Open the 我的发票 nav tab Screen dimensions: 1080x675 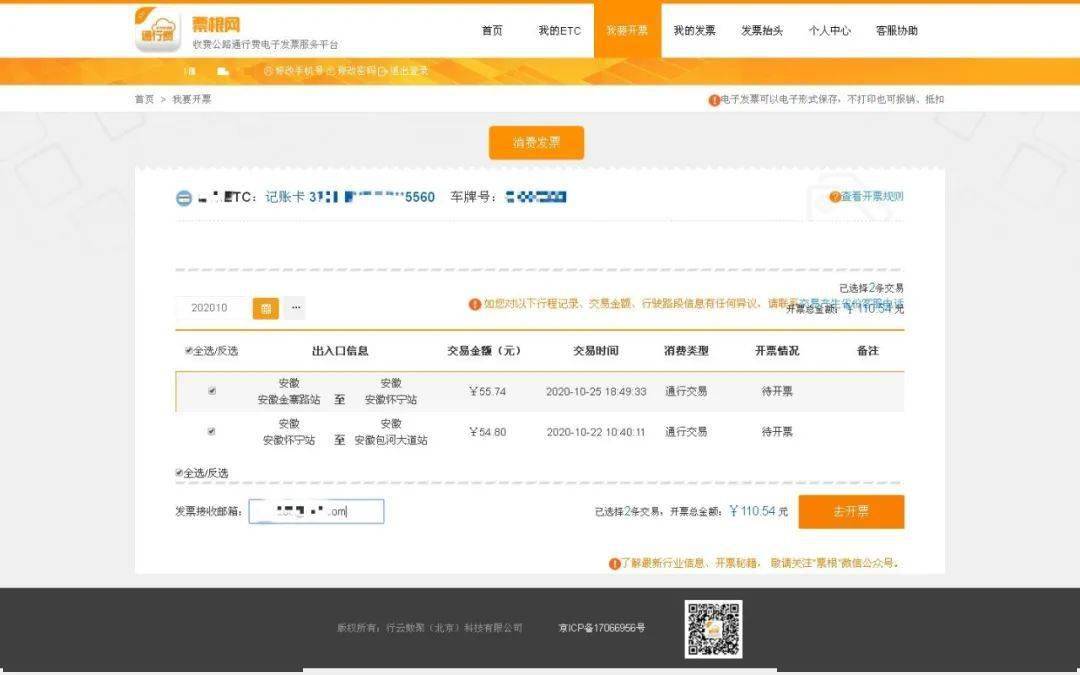[694, 30]
